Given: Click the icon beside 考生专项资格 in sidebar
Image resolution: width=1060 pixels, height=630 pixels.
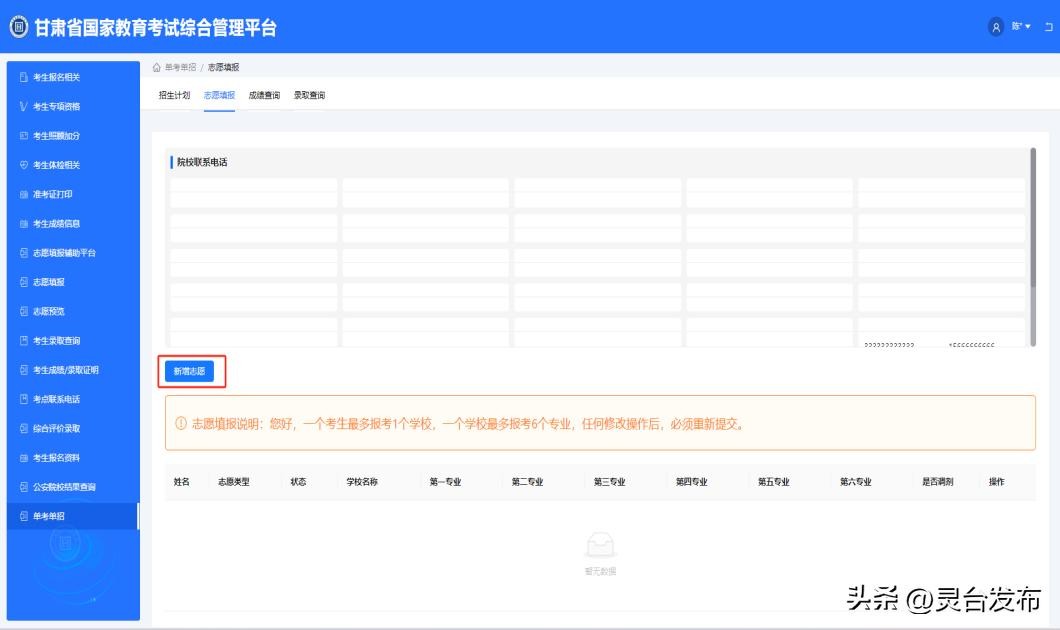Looking at the screenshot, I should click(24, 107).
